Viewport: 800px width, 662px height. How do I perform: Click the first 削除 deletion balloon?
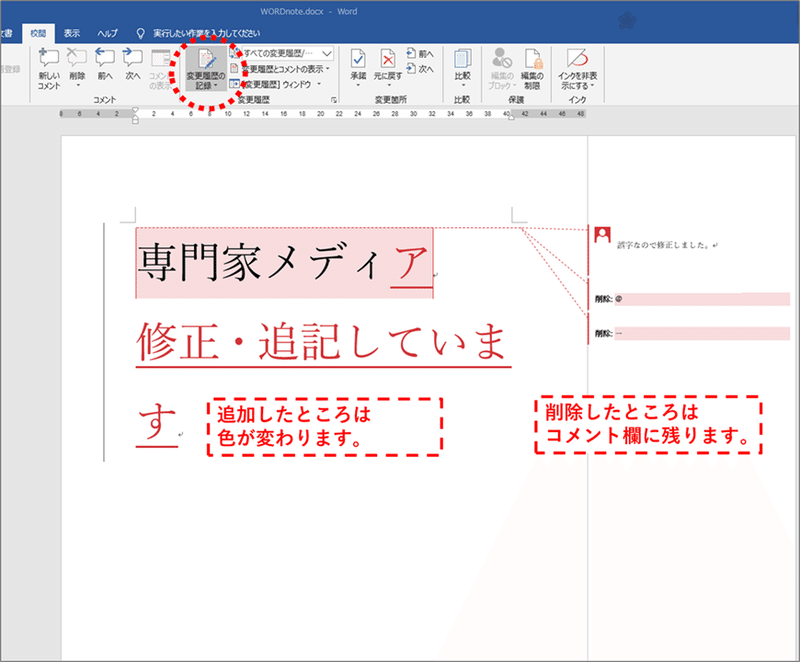point(692,299)
